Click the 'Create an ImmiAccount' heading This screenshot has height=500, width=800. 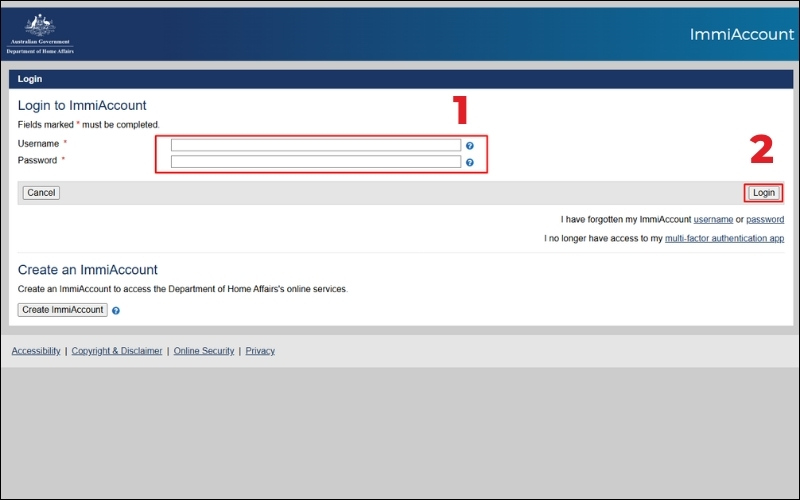coord(88,269)
